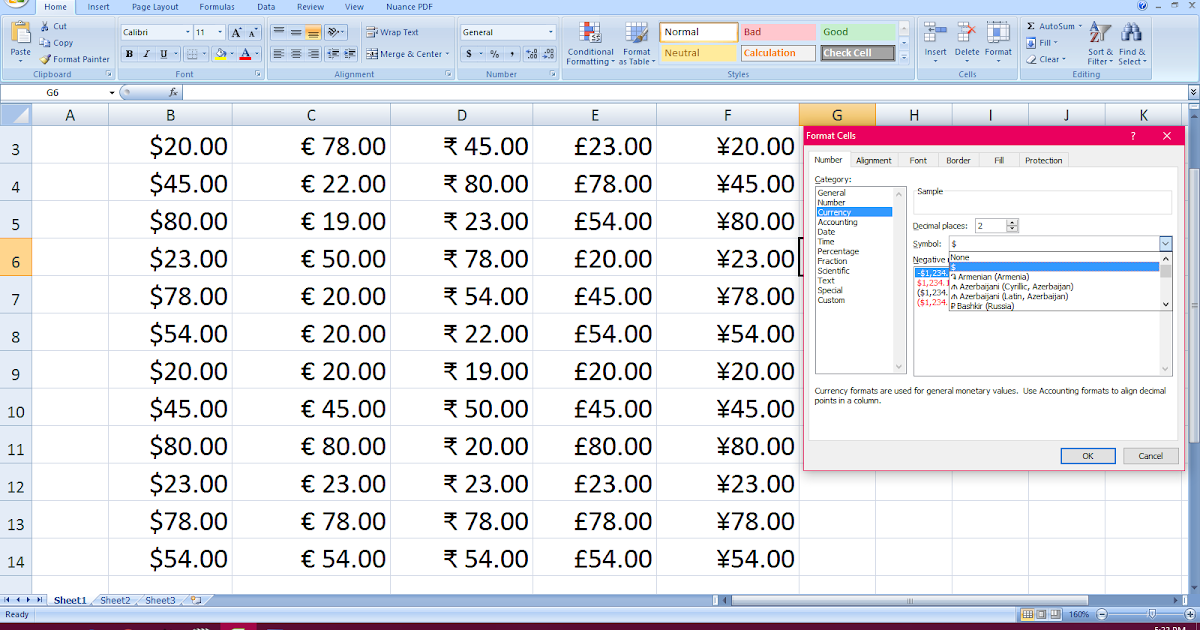The width and height of the screenshot is (1200, 630).
Task: Toggle Italic formatting
Action: coord(145,54)
